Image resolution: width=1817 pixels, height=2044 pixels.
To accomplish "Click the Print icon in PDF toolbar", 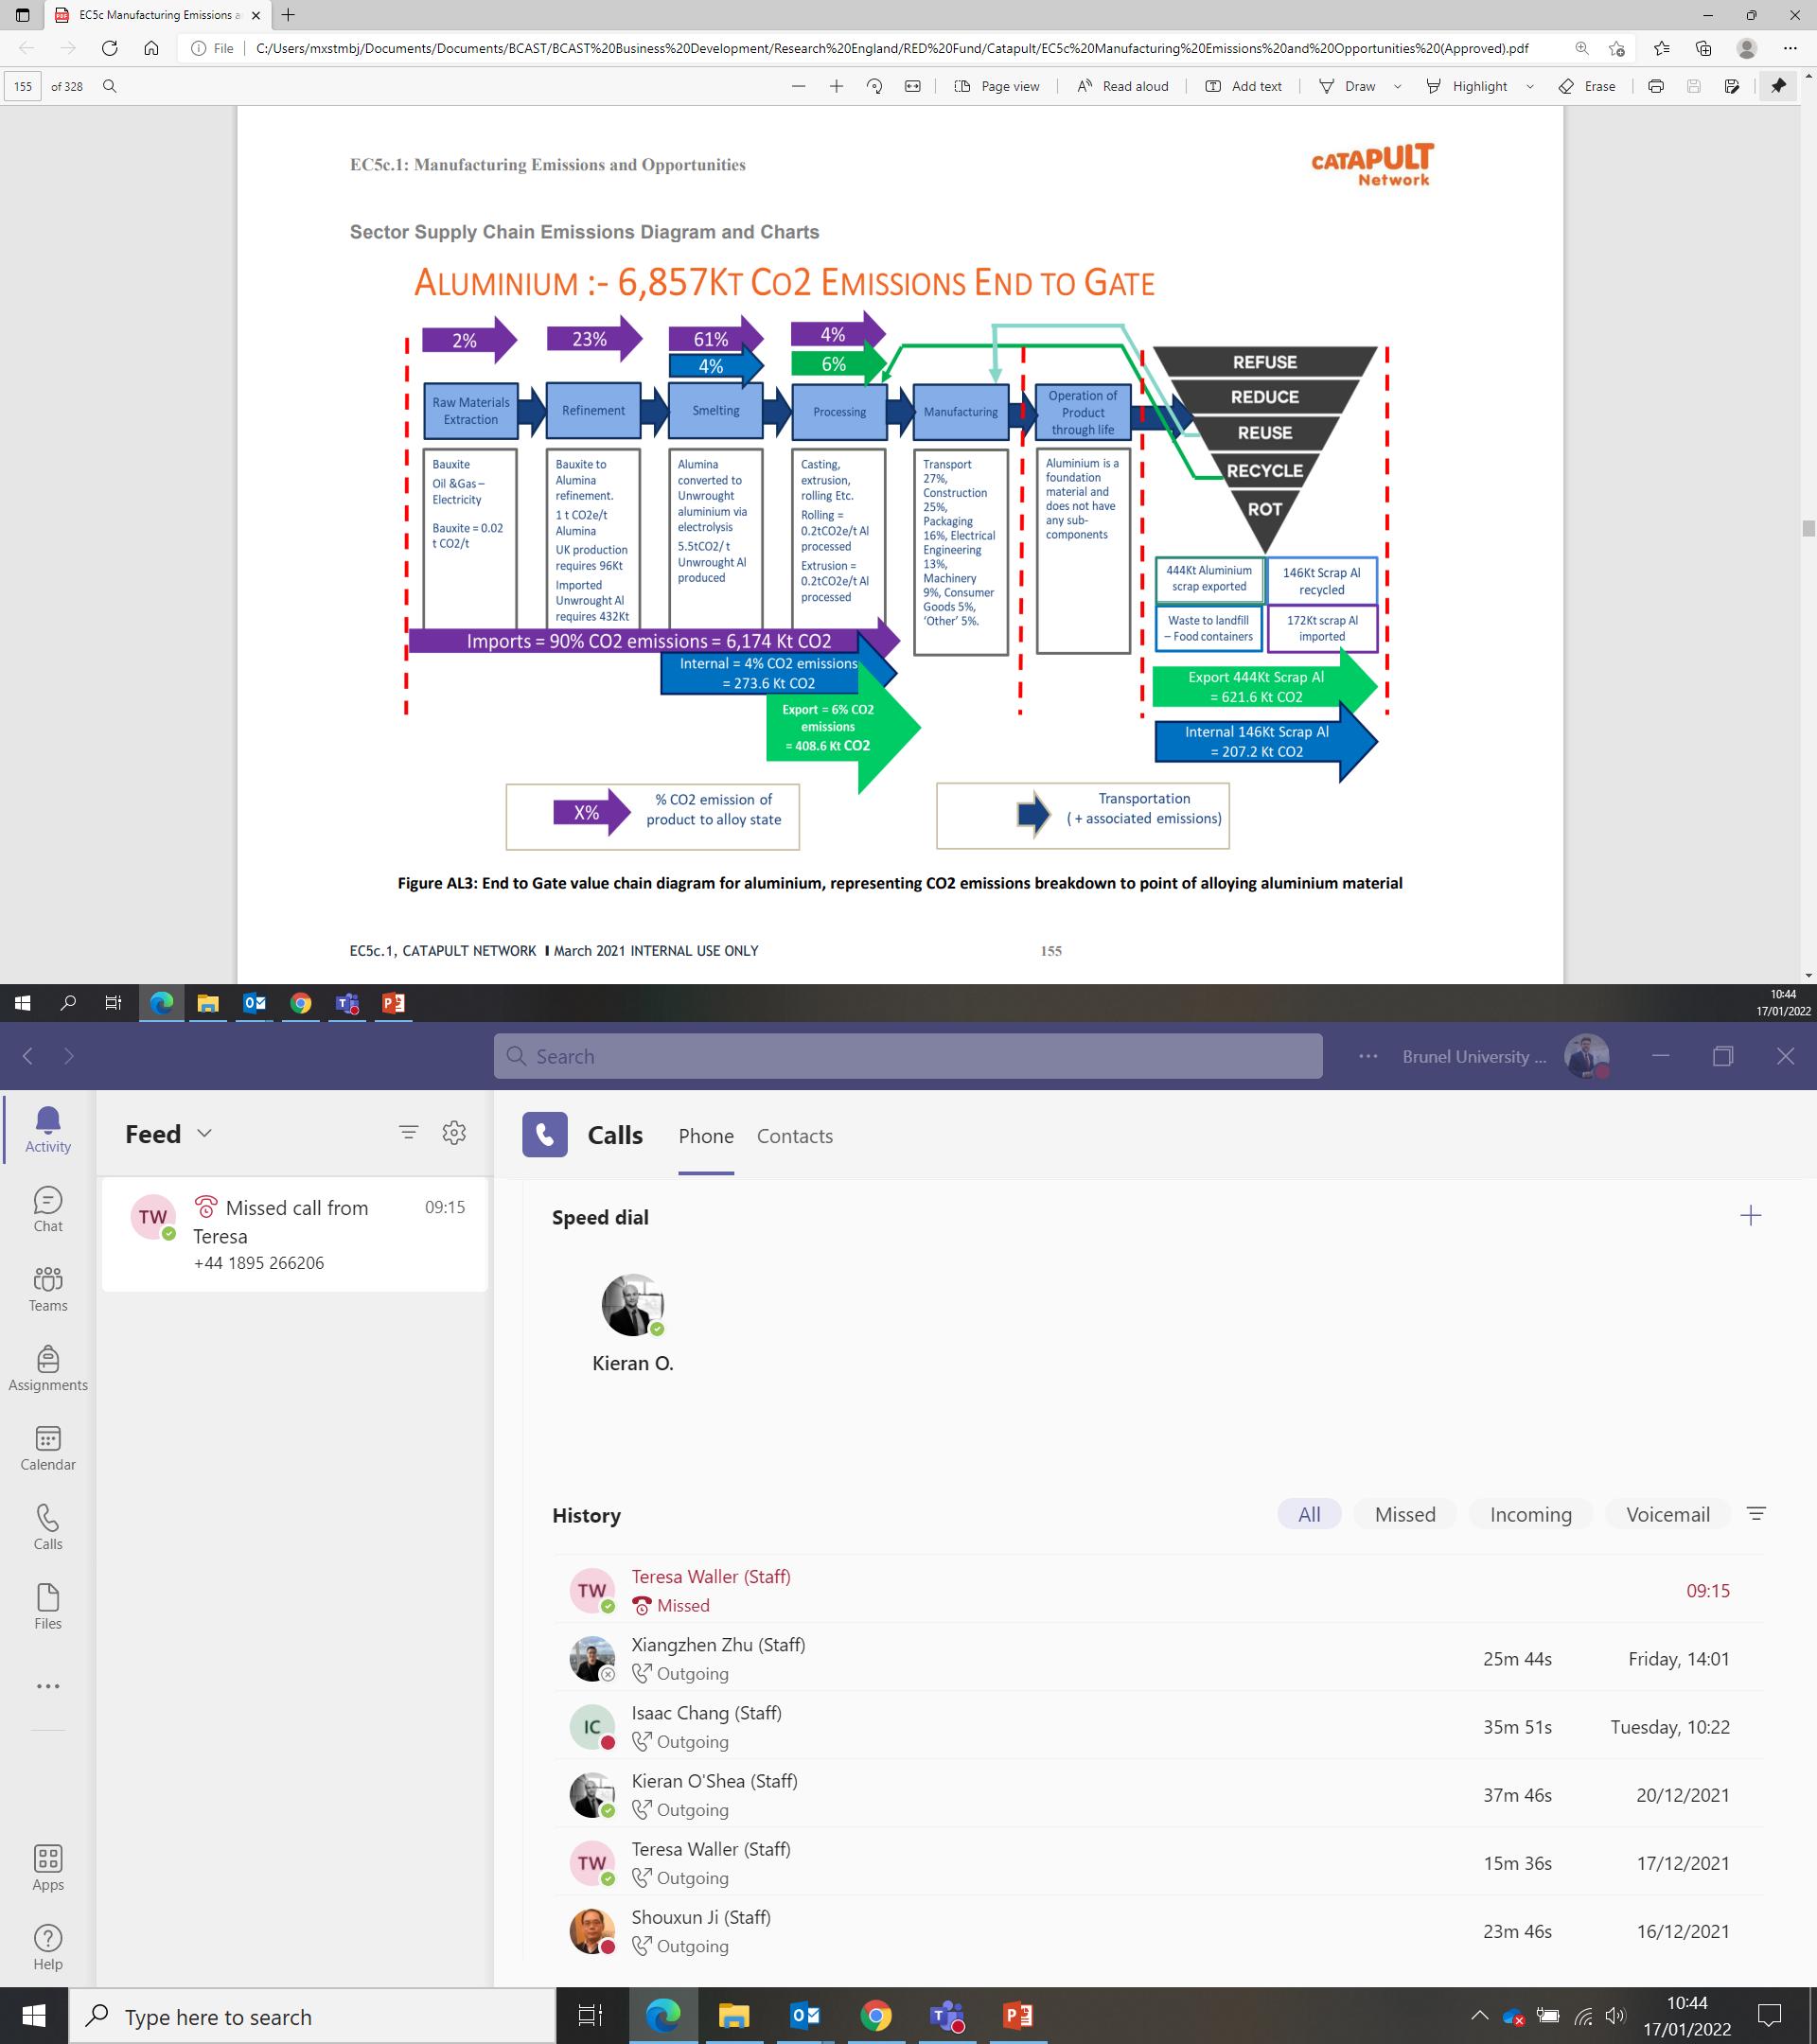I will (1656, 86).
